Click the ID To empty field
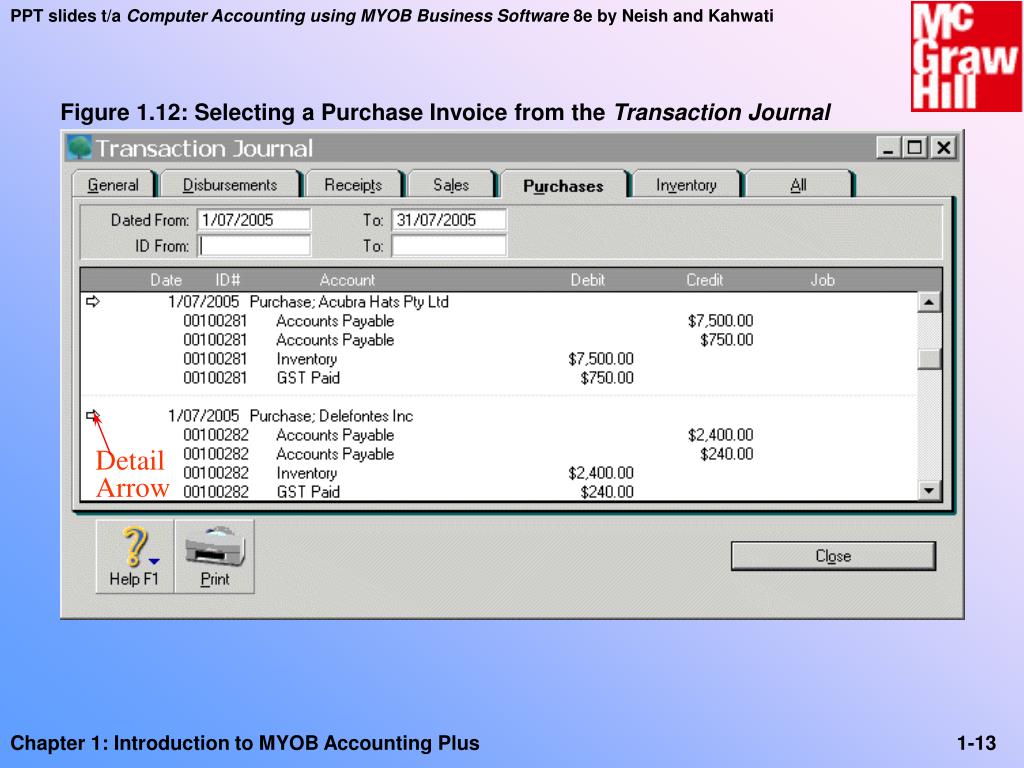Image resolution: width=1024 pixels, height=768 pixels. tap(449, 246)
